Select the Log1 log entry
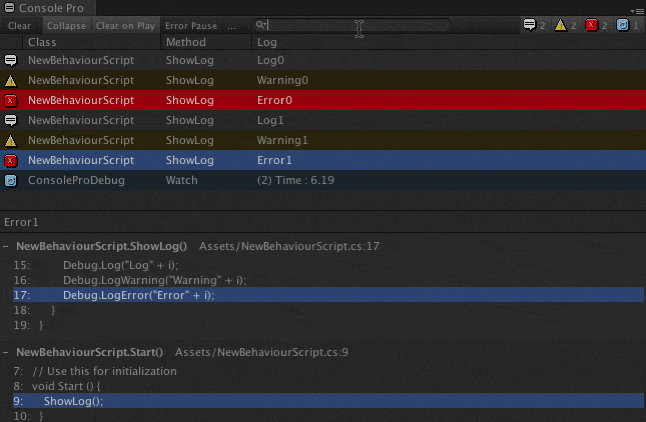 (323, 120)
